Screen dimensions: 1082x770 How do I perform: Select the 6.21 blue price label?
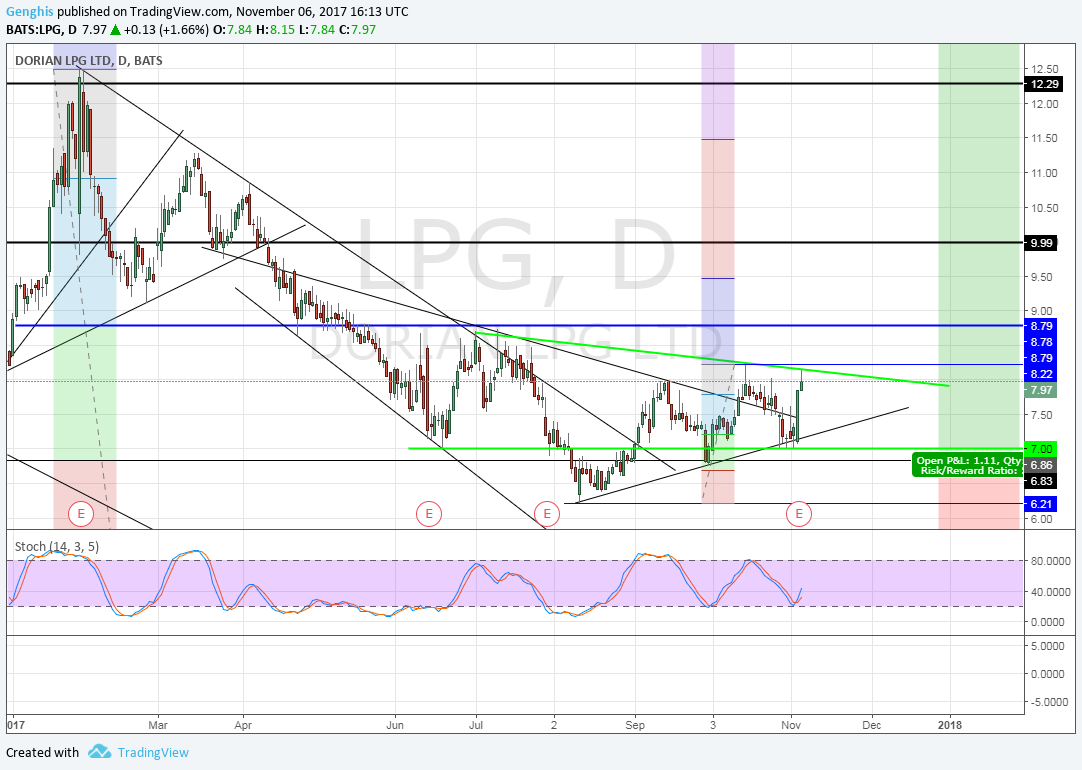pyautogui.click(x=1041, y=504)
